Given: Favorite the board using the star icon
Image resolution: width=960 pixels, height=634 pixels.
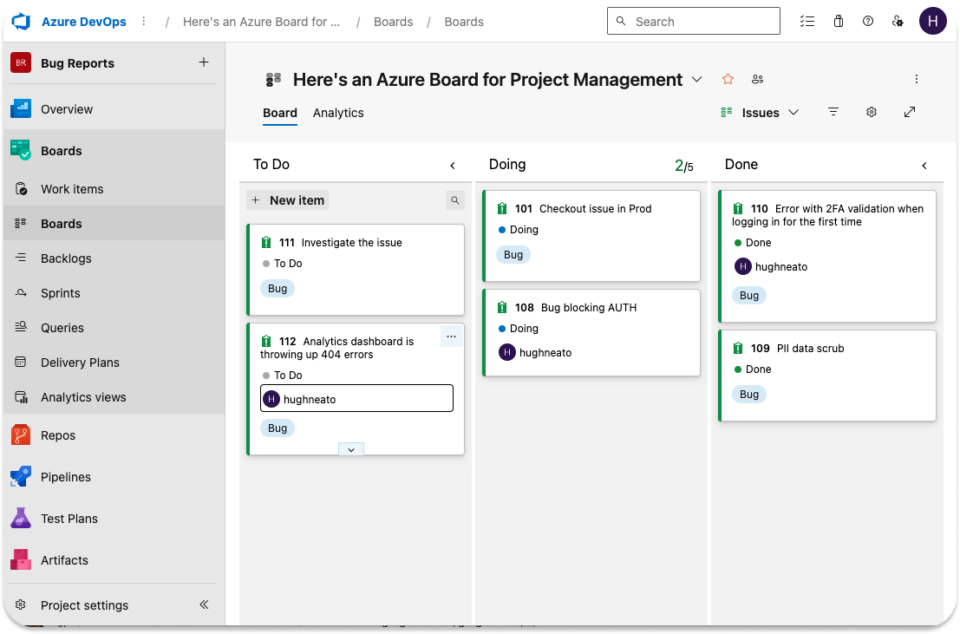Looking at the screenshot, I should (x=727, y=79).
